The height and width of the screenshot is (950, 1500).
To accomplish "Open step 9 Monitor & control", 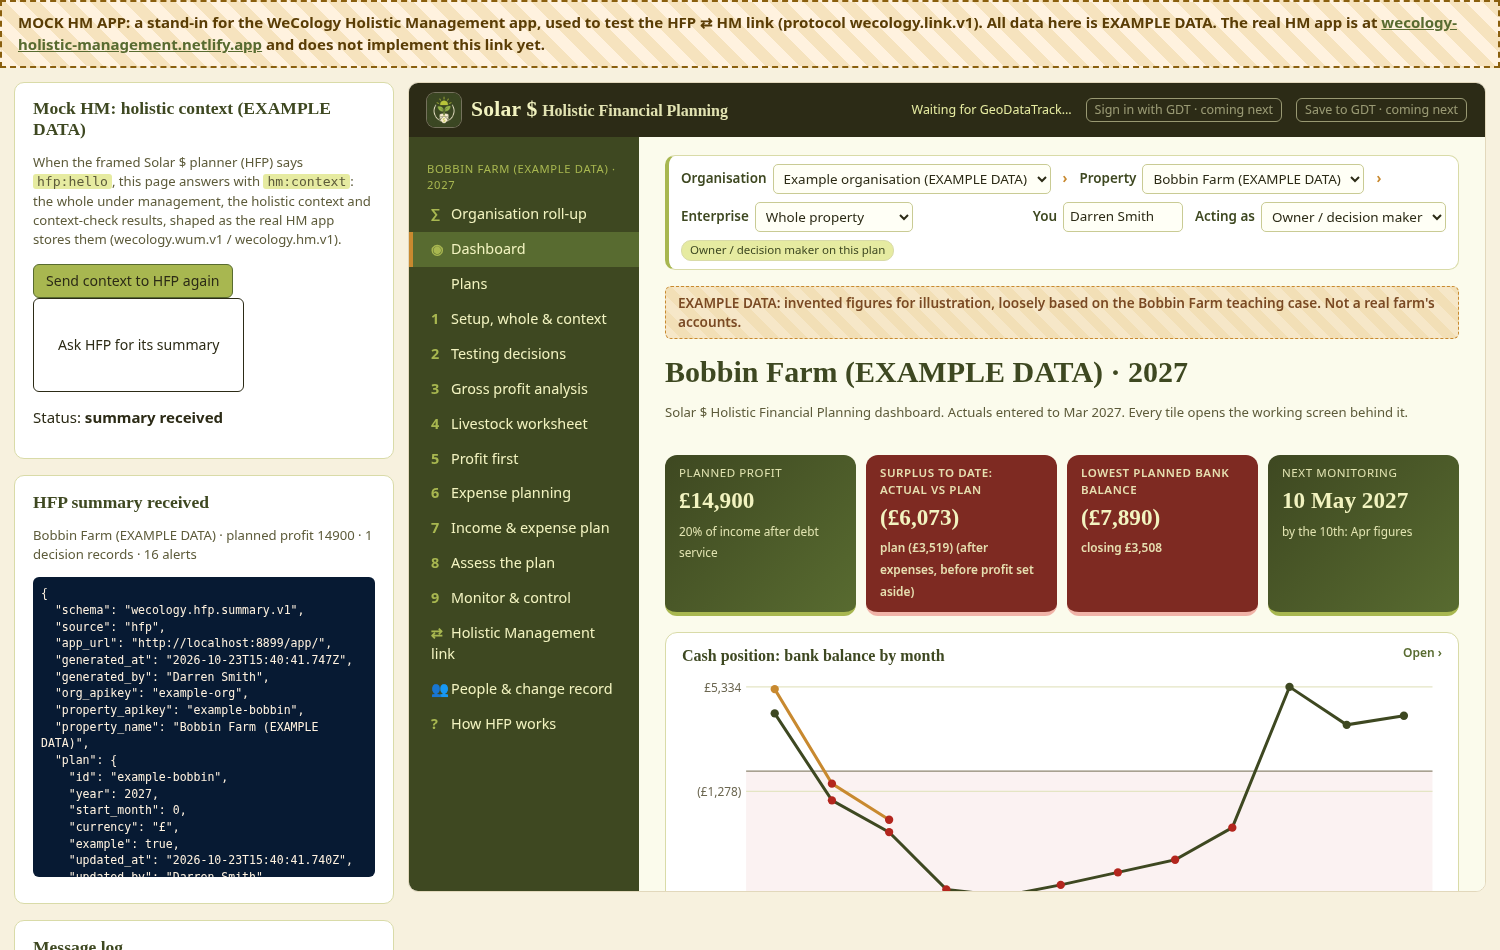I will point(524,598).
